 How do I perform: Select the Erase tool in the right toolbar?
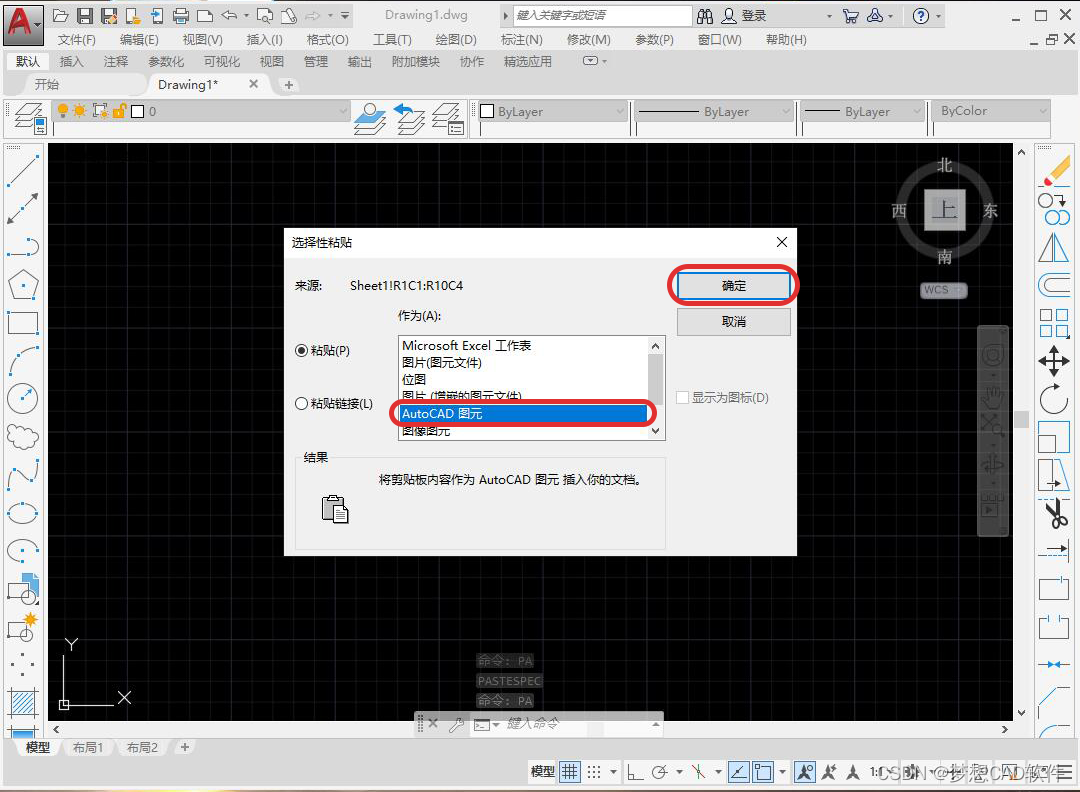pyautogui.click(x=1054, y=170)
